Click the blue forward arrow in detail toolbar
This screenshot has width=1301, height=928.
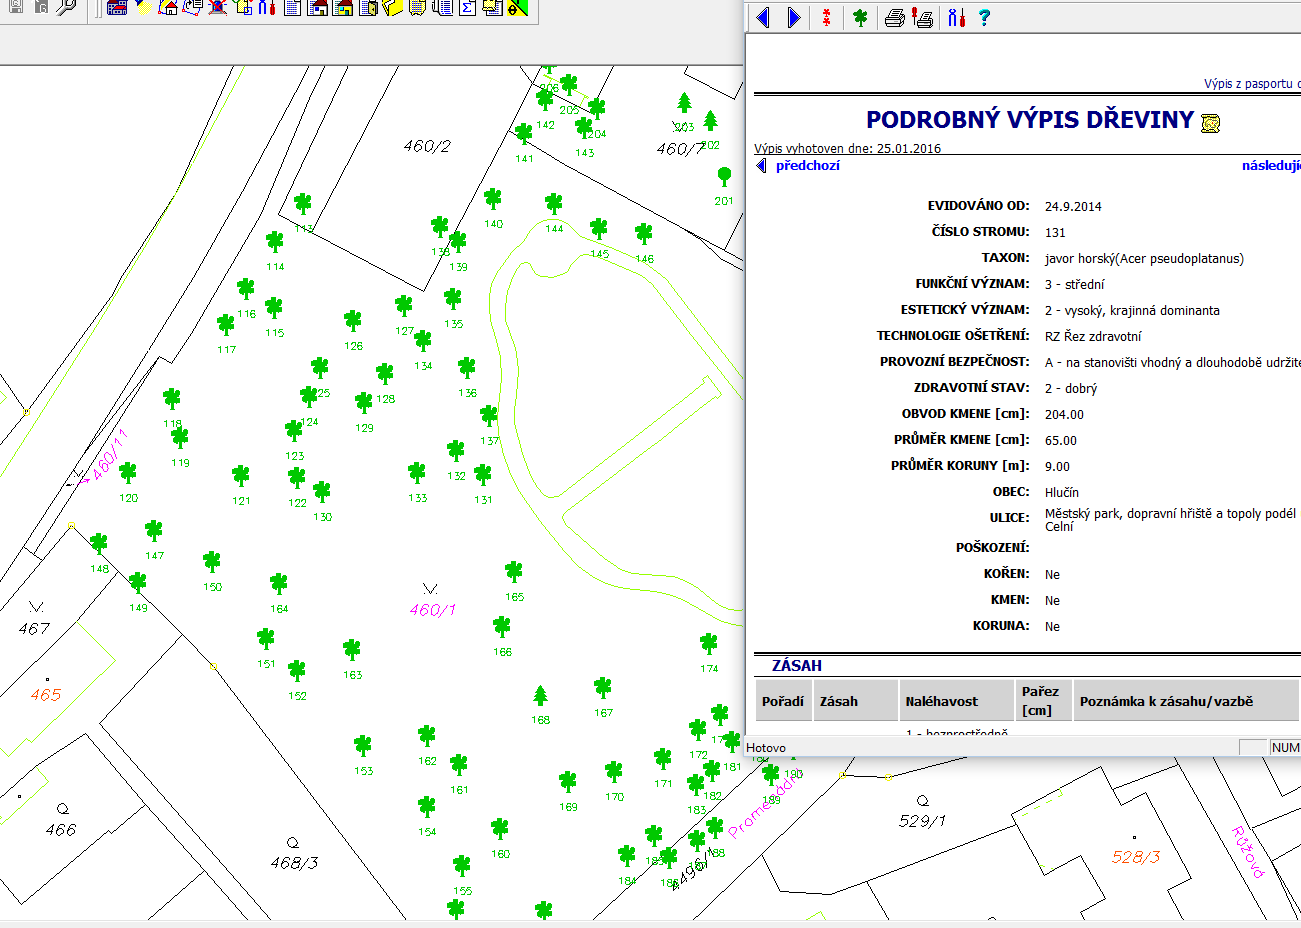pos(794,17)
